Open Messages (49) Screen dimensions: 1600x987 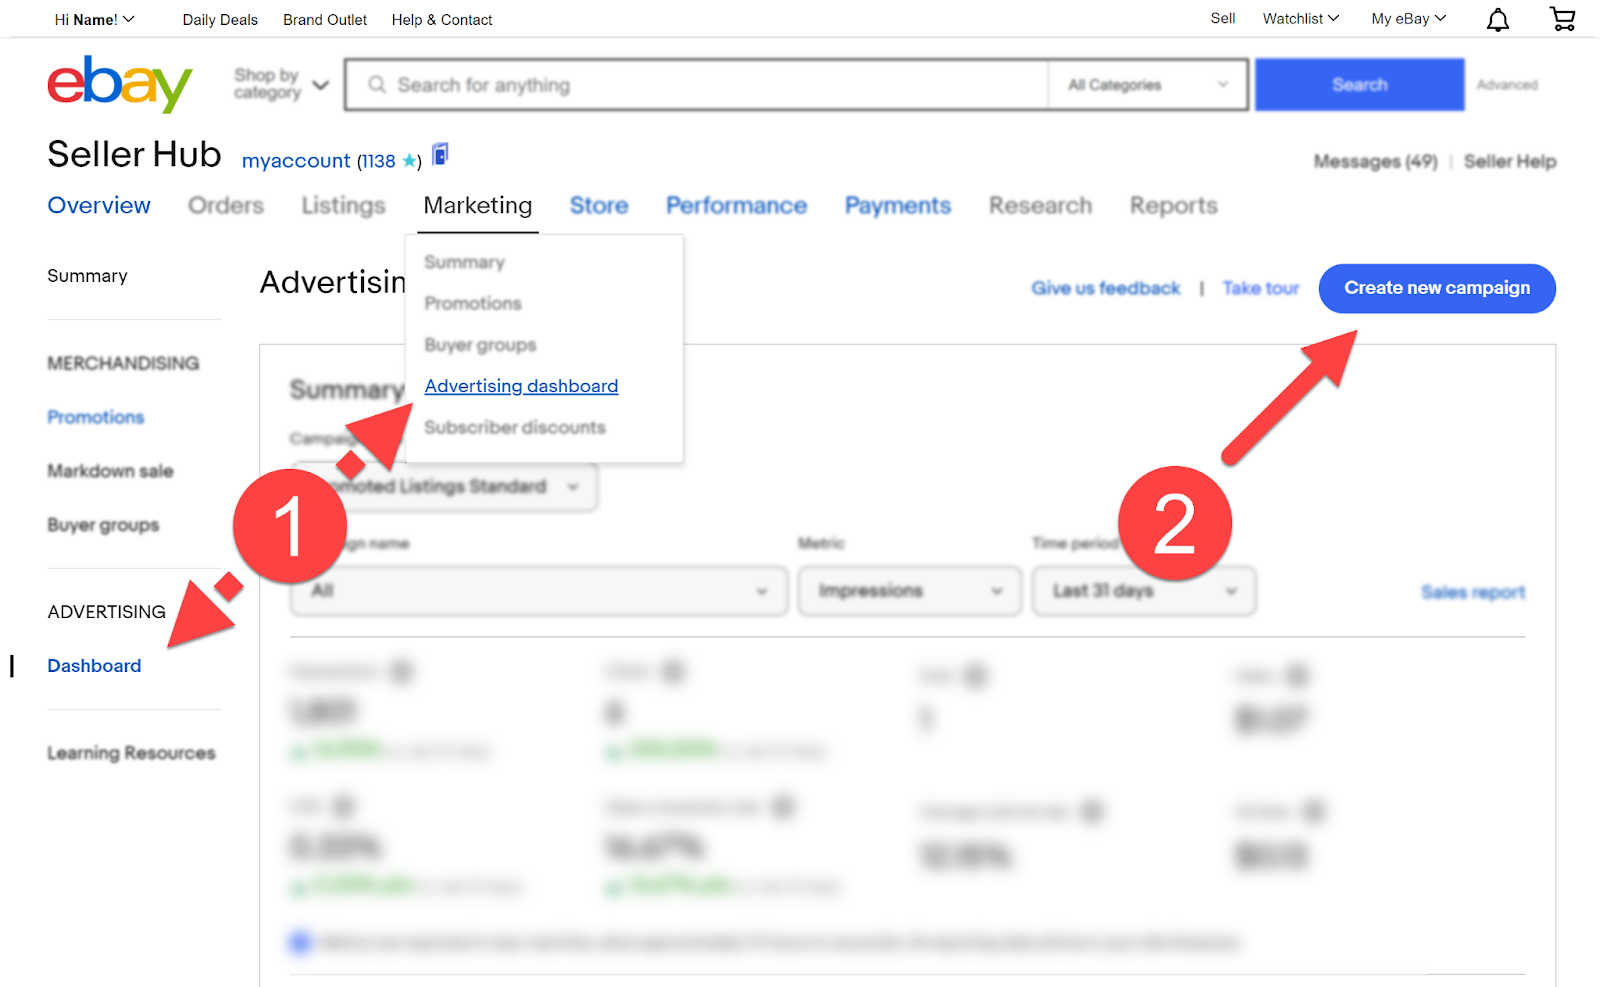coord(1375,161)
